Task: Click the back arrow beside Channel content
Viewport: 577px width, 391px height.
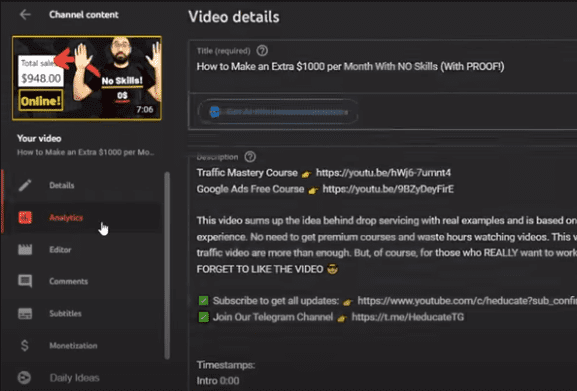Action: tap(25, 15)
